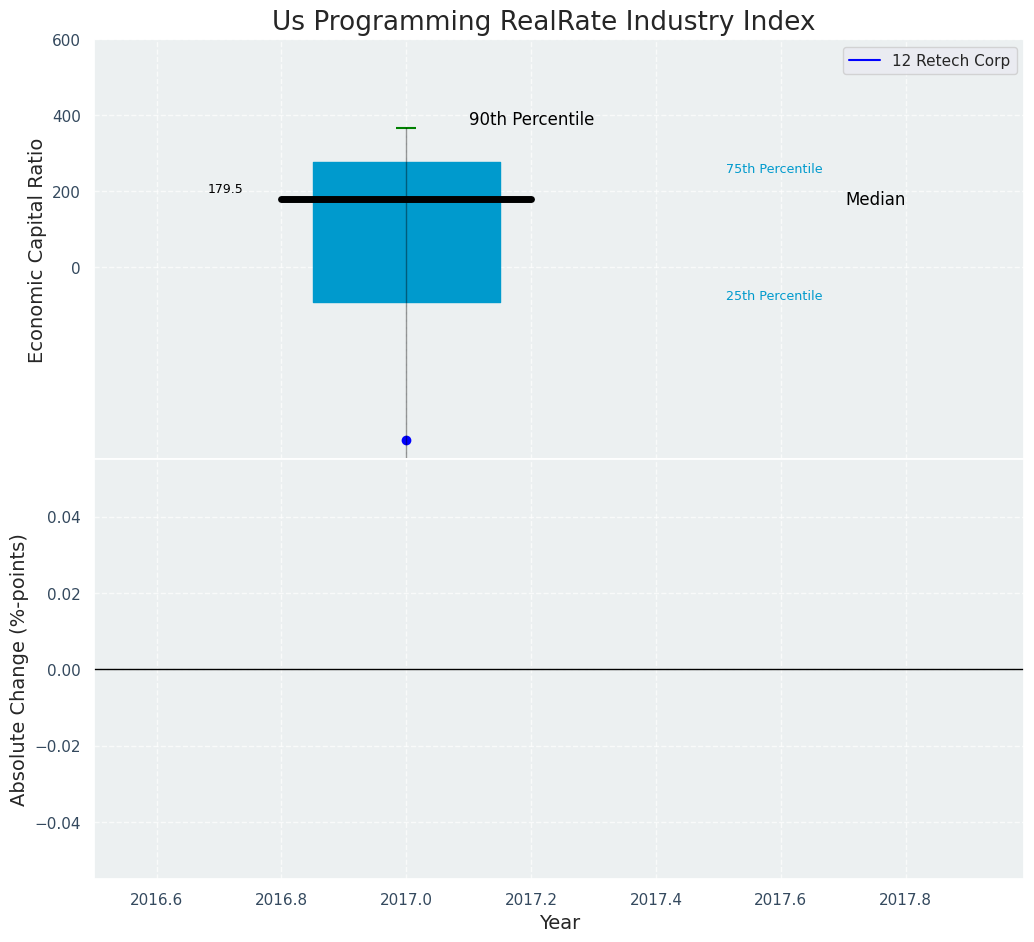This screenshot has height=942, width=1034.
Task: Select the 'Median' annotation text
Action: pos(875,200)
